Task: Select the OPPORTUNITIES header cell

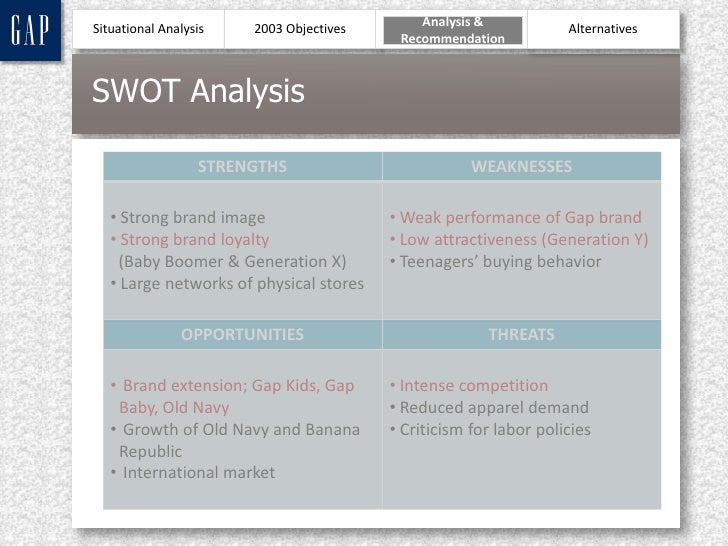Action: pos(242,334)
